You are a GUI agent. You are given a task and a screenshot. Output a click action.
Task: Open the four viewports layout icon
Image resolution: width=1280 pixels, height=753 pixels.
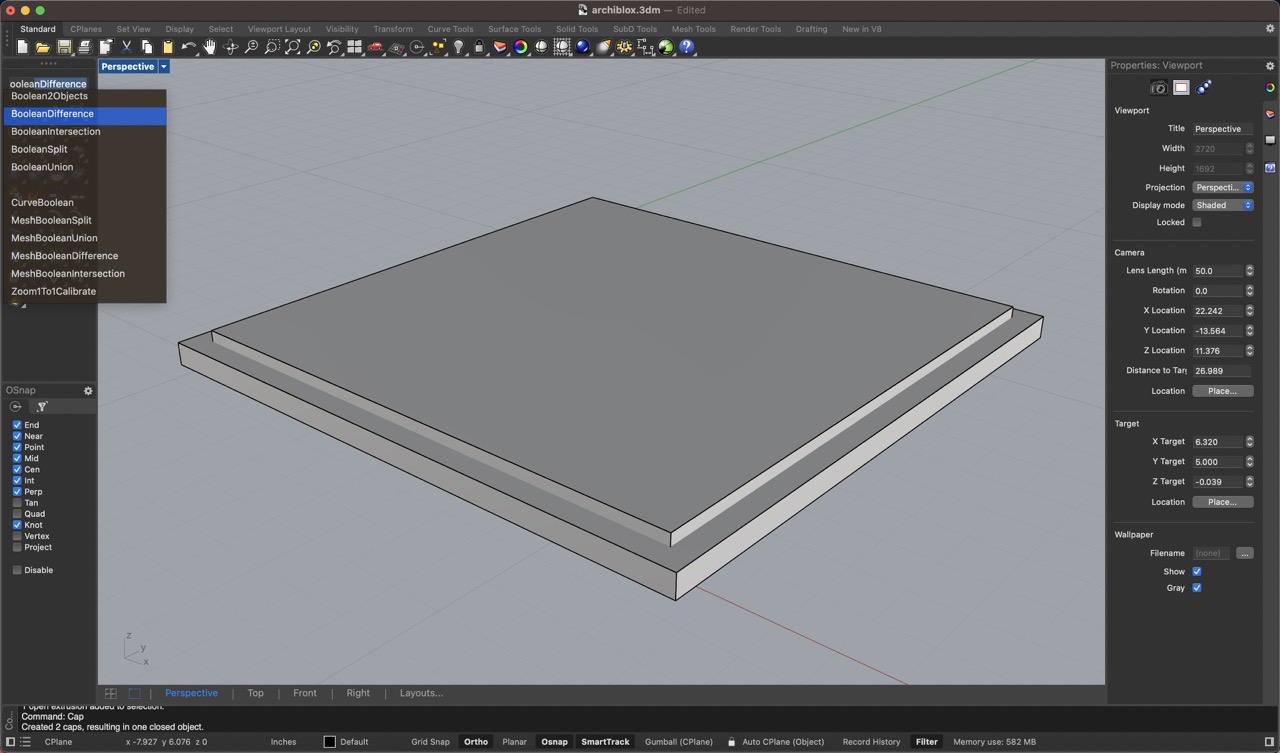click(354, 47)
